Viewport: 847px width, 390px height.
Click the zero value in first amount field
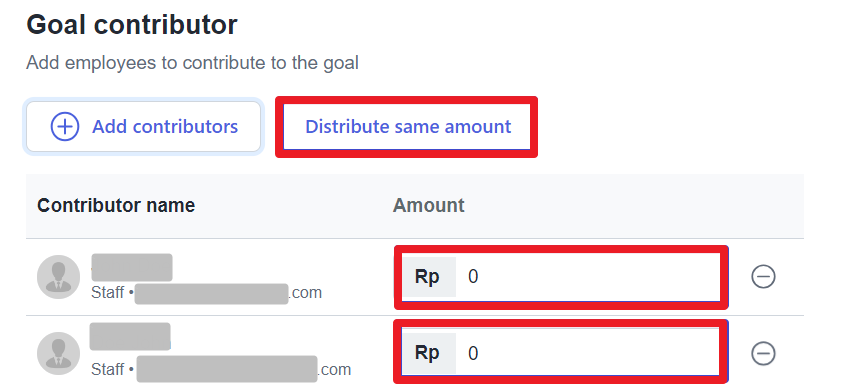(473, 277)
